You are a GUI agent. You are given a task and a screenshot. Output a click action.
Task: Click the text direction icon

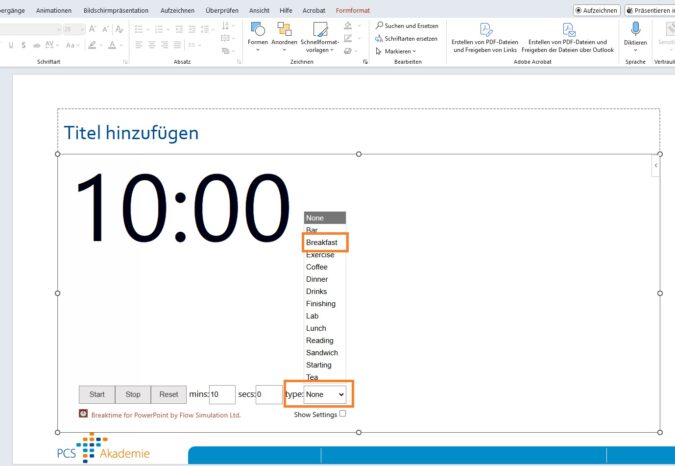pos(225,26)
